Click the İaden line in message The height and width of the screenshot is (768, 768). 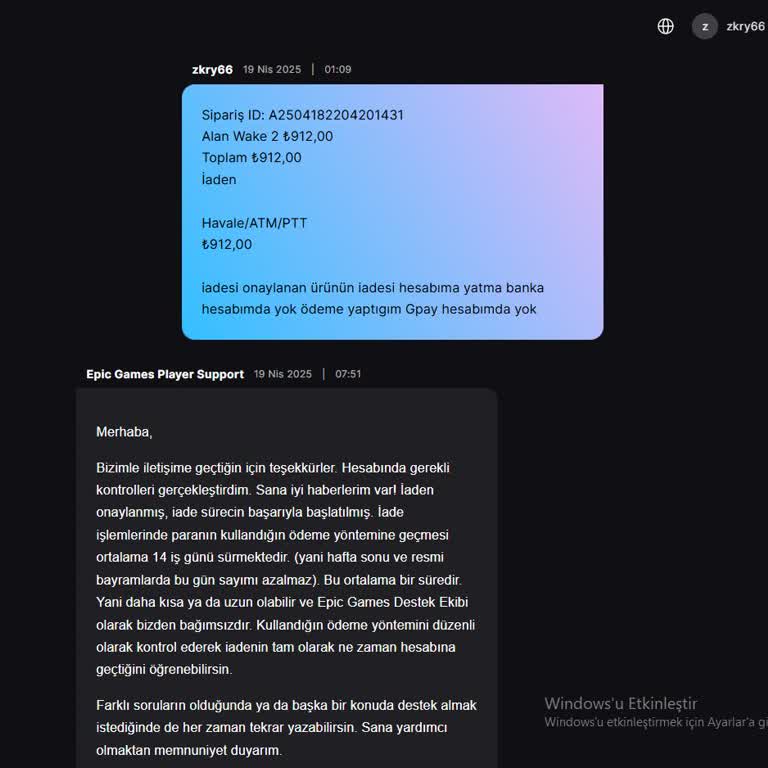[x=218, y=179]
